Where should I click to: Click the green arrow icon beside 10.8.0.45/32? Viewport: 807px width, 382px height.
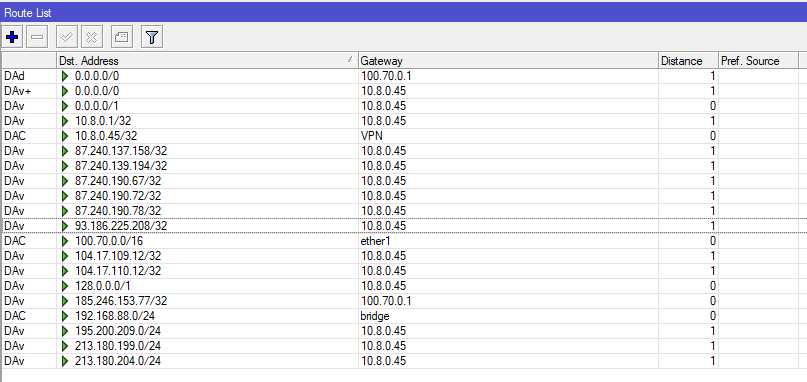click(x=65, y=136)
